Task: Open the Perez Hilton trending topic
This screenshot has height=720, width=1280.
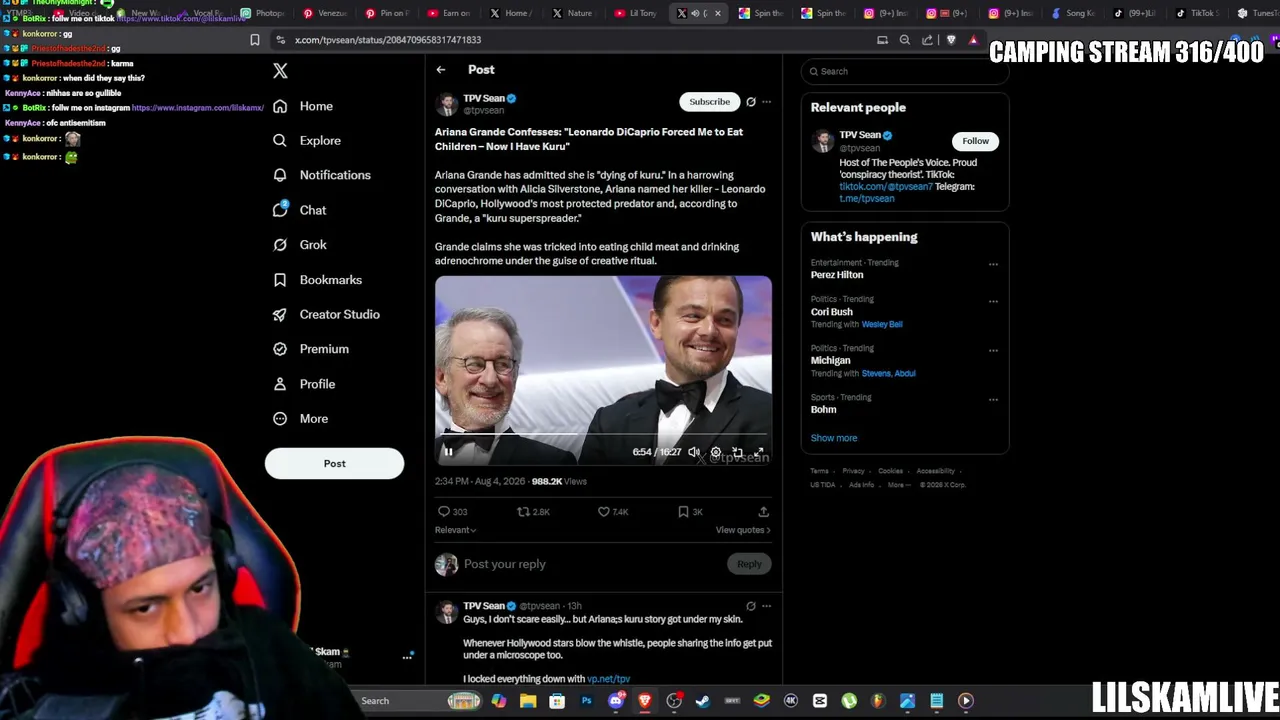Action: (837, 275)
